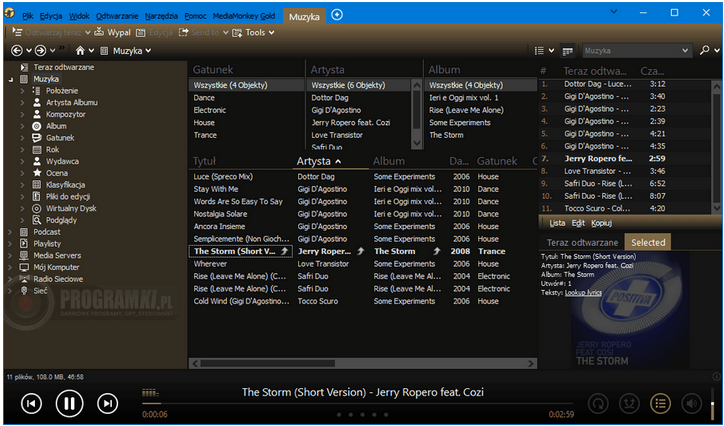Click the Media Servers icon
The width and height of the screenshot is (724, 426).
tap(24, 256)
